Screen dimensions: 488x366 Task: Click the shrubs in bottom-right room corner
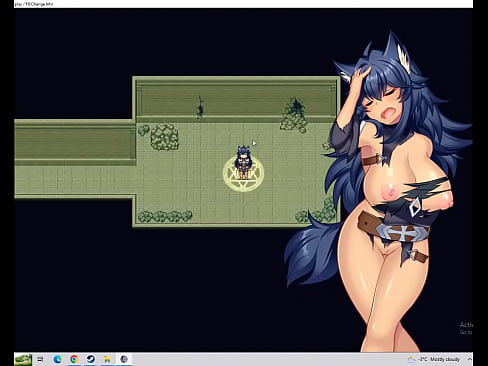[316, 211]
